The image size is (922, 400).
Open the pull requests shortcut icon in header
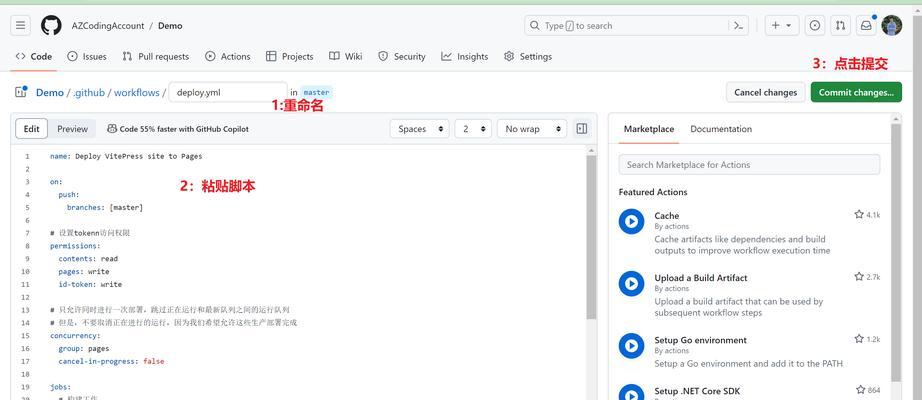click(x=840, y=25)
